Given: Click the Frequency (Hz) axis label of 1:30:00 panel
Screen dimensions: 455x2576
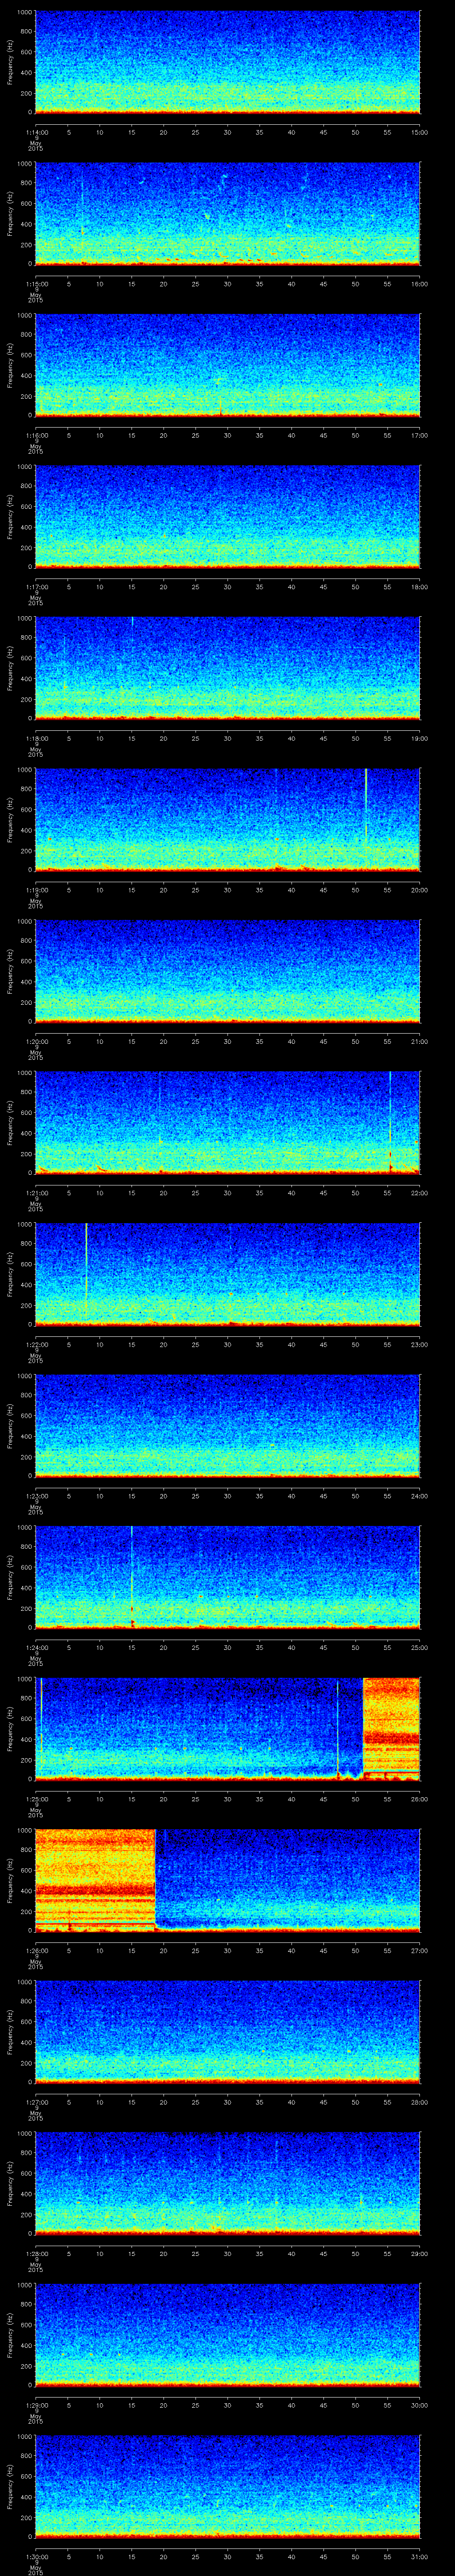Looking at the screenshot, I should click(10, 2487).
